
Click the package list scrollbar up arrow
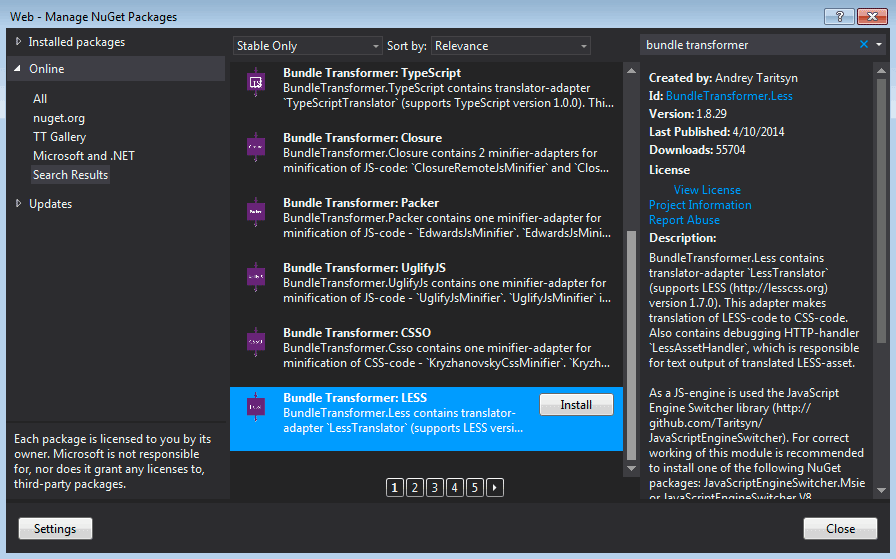coord(631,71)
